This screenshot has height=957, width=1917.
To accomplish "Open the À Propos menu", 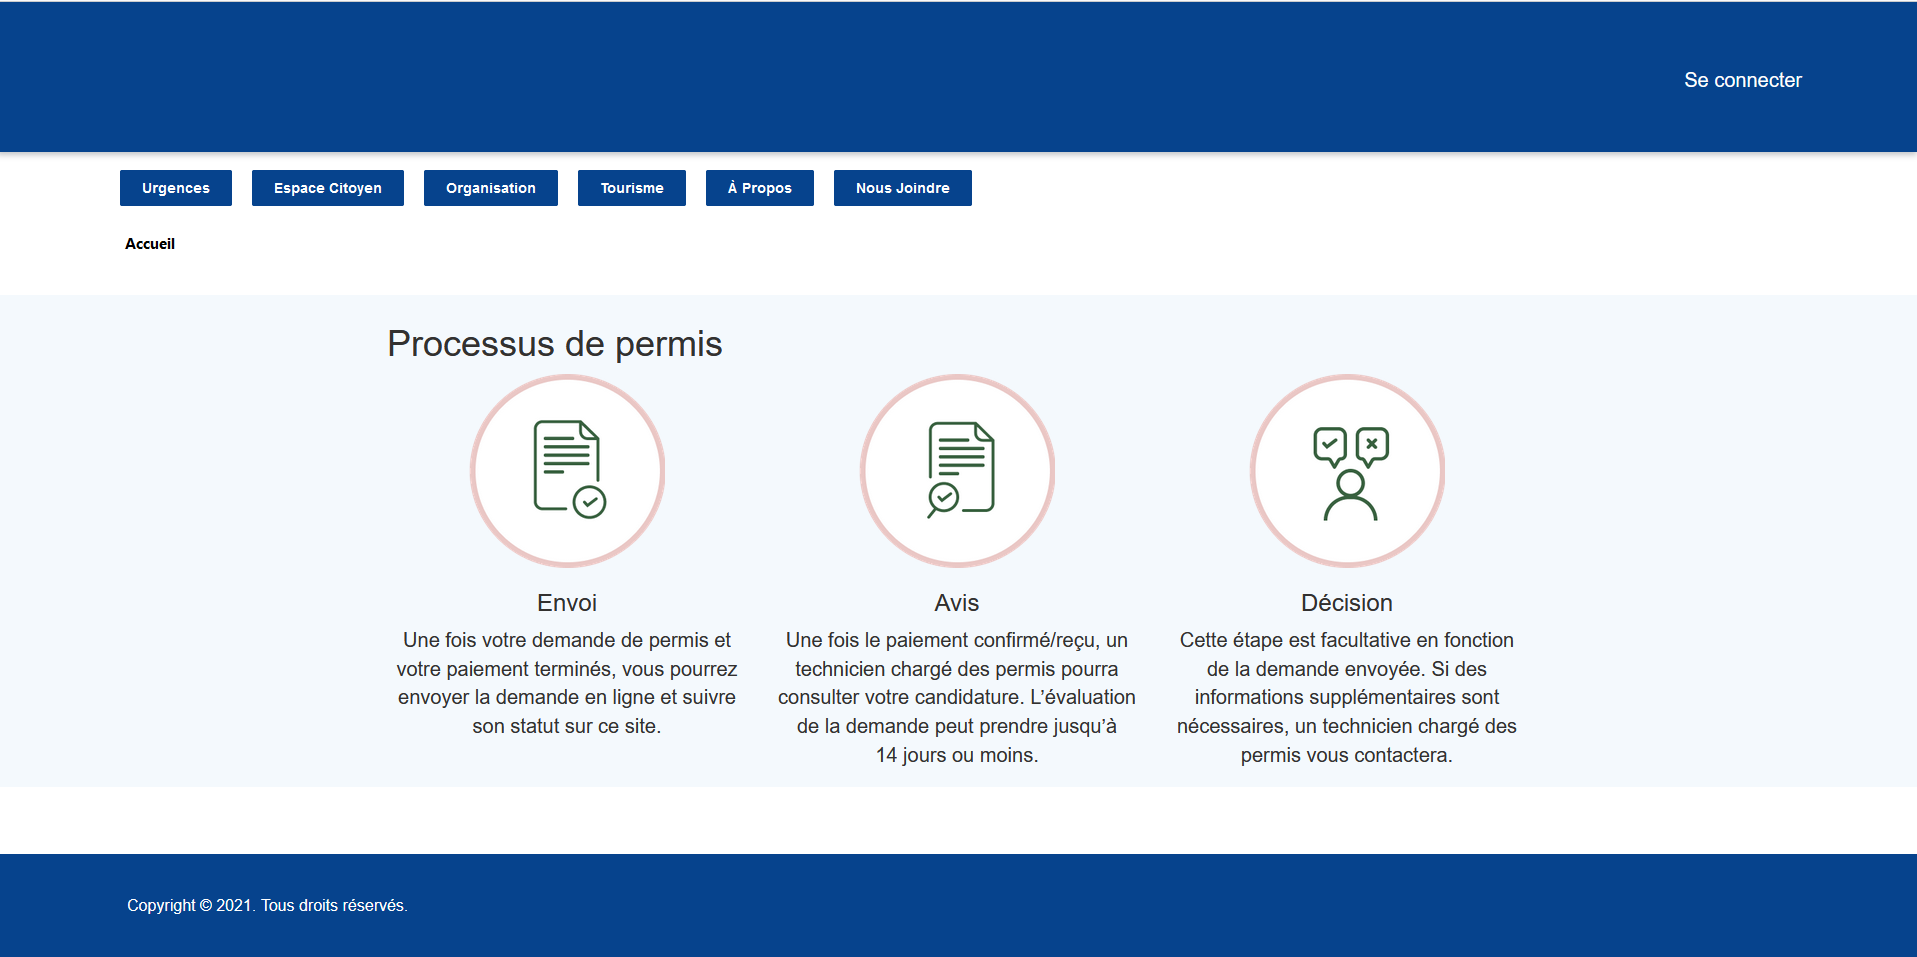I will click(760, 188).
